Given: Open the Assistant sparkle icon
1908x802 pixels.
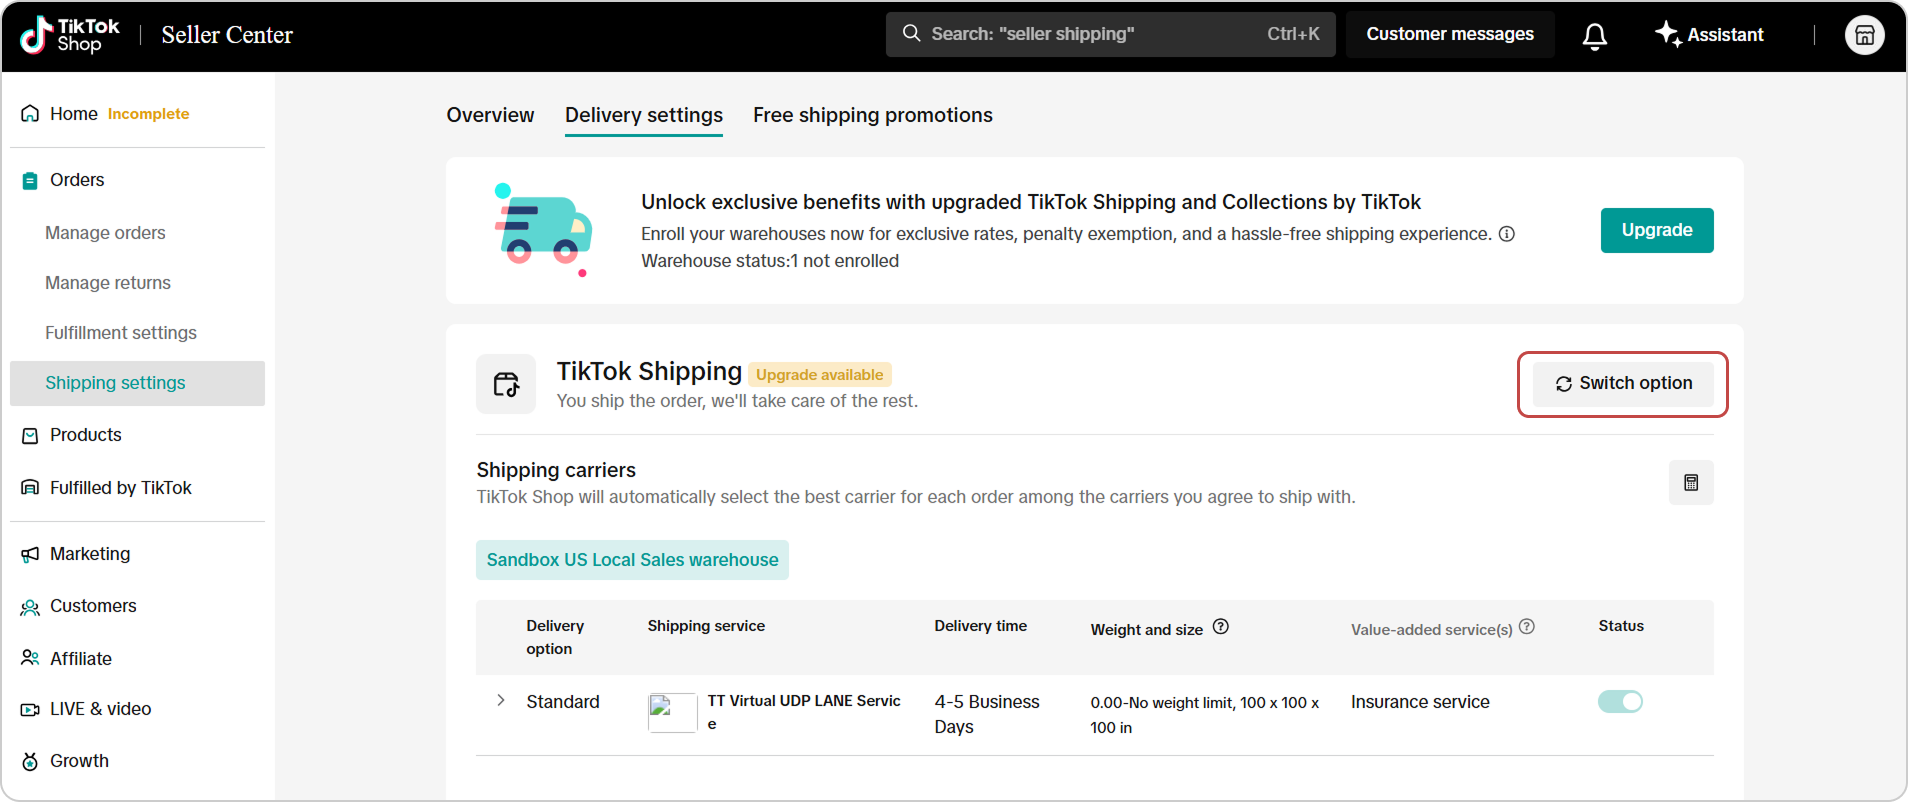Looking at the screenshot, I should point(1667,34).
